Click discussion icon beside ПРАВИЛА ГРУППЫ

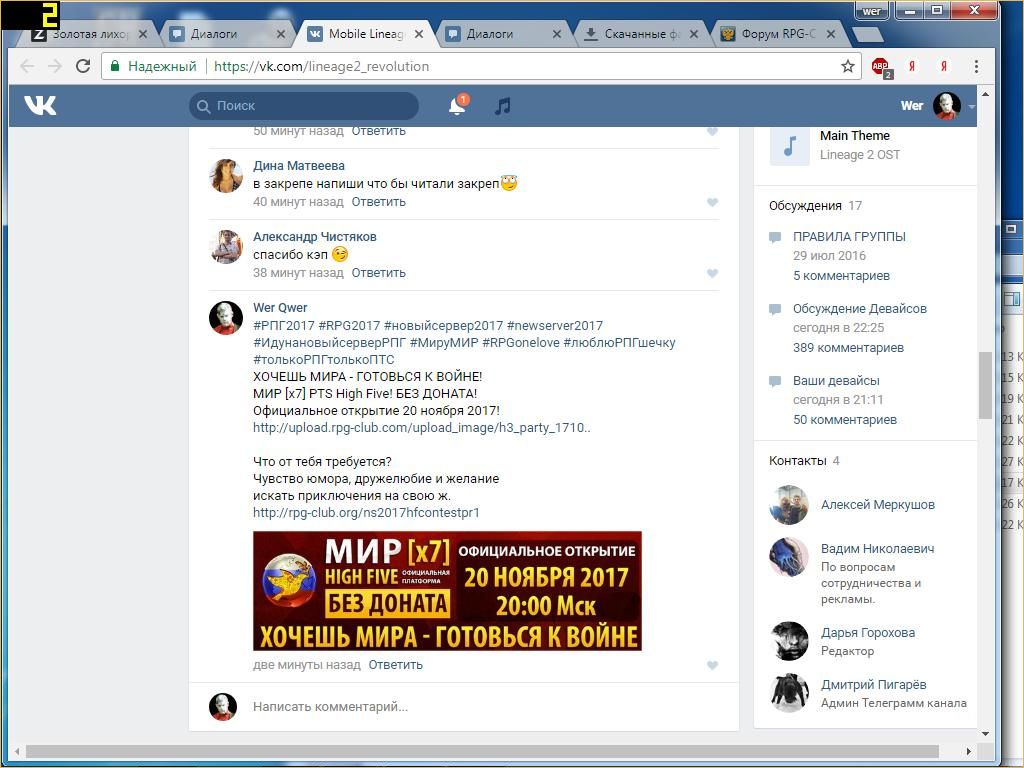point(775,237)
